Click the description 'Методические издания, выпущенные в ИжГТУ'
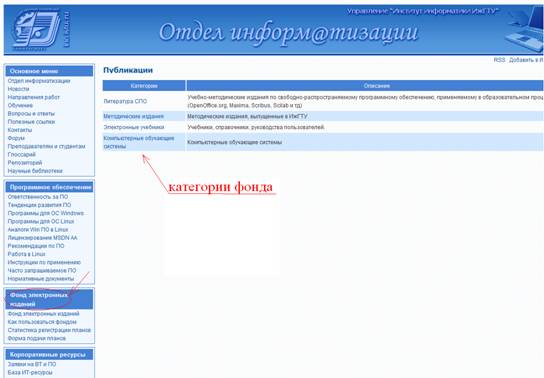The width and height of the screenshot is (544, 378). 247,116
